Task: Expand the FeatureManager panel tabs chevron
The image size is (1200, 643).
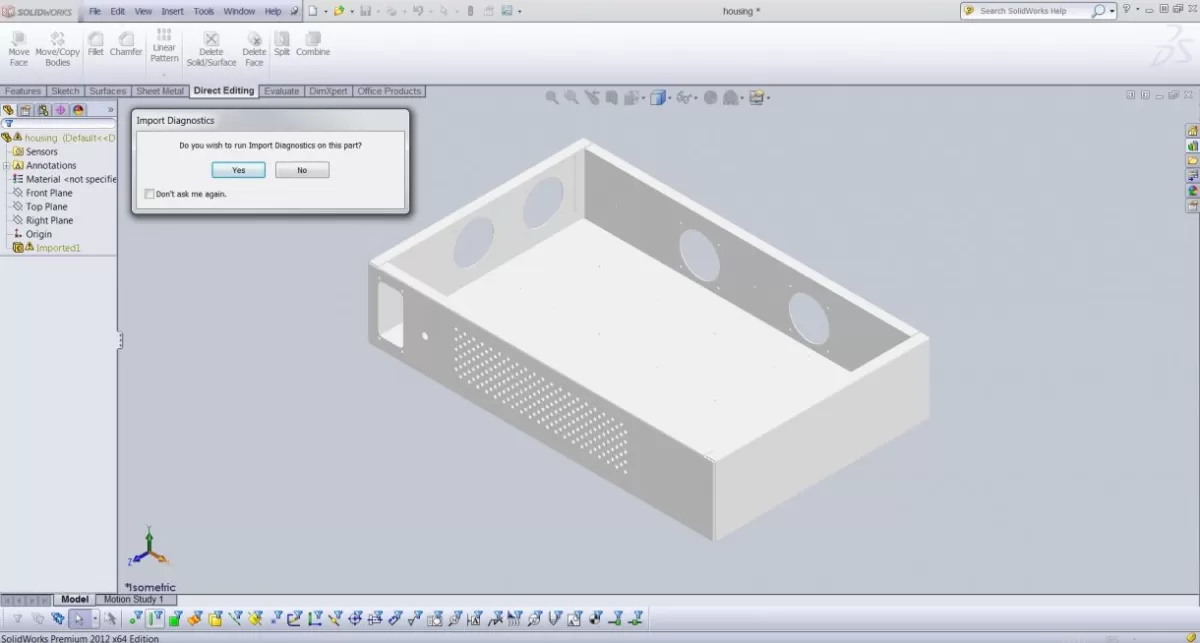Action: click(x=110, y=110)
